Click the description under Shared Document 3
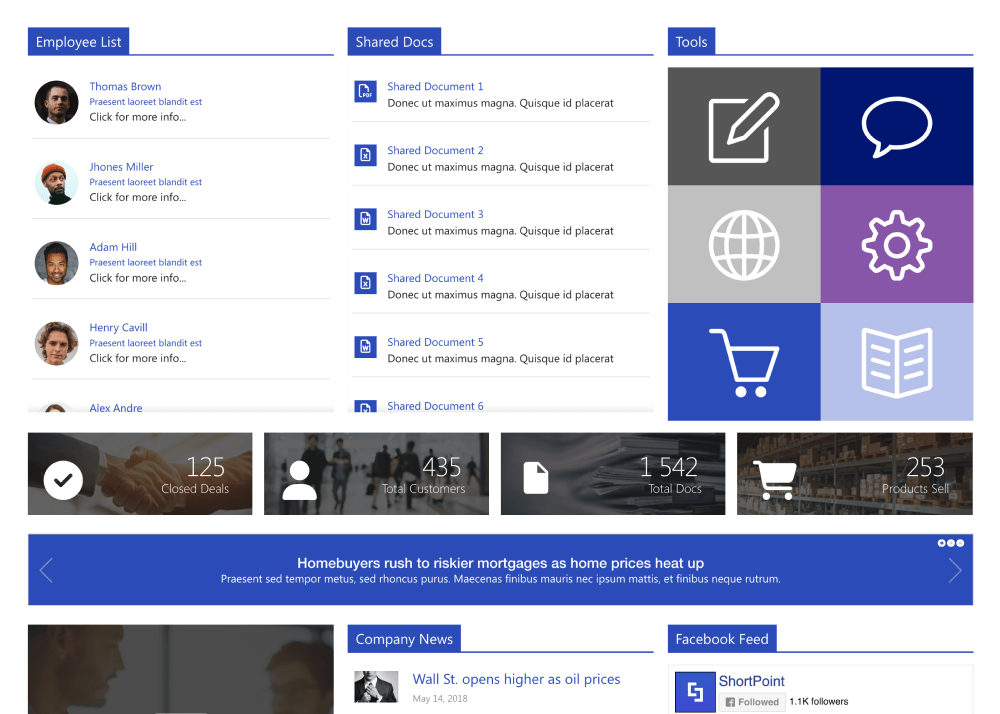 coord(501,231)
